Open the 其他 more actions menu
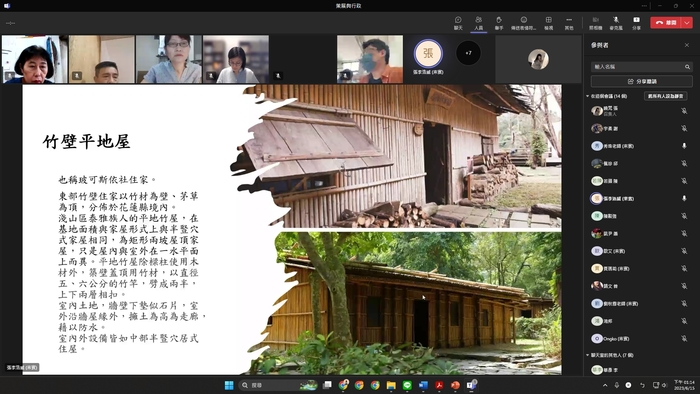This screenshot has height=394, width=700. pyautogui.click(x=569, y=23)
